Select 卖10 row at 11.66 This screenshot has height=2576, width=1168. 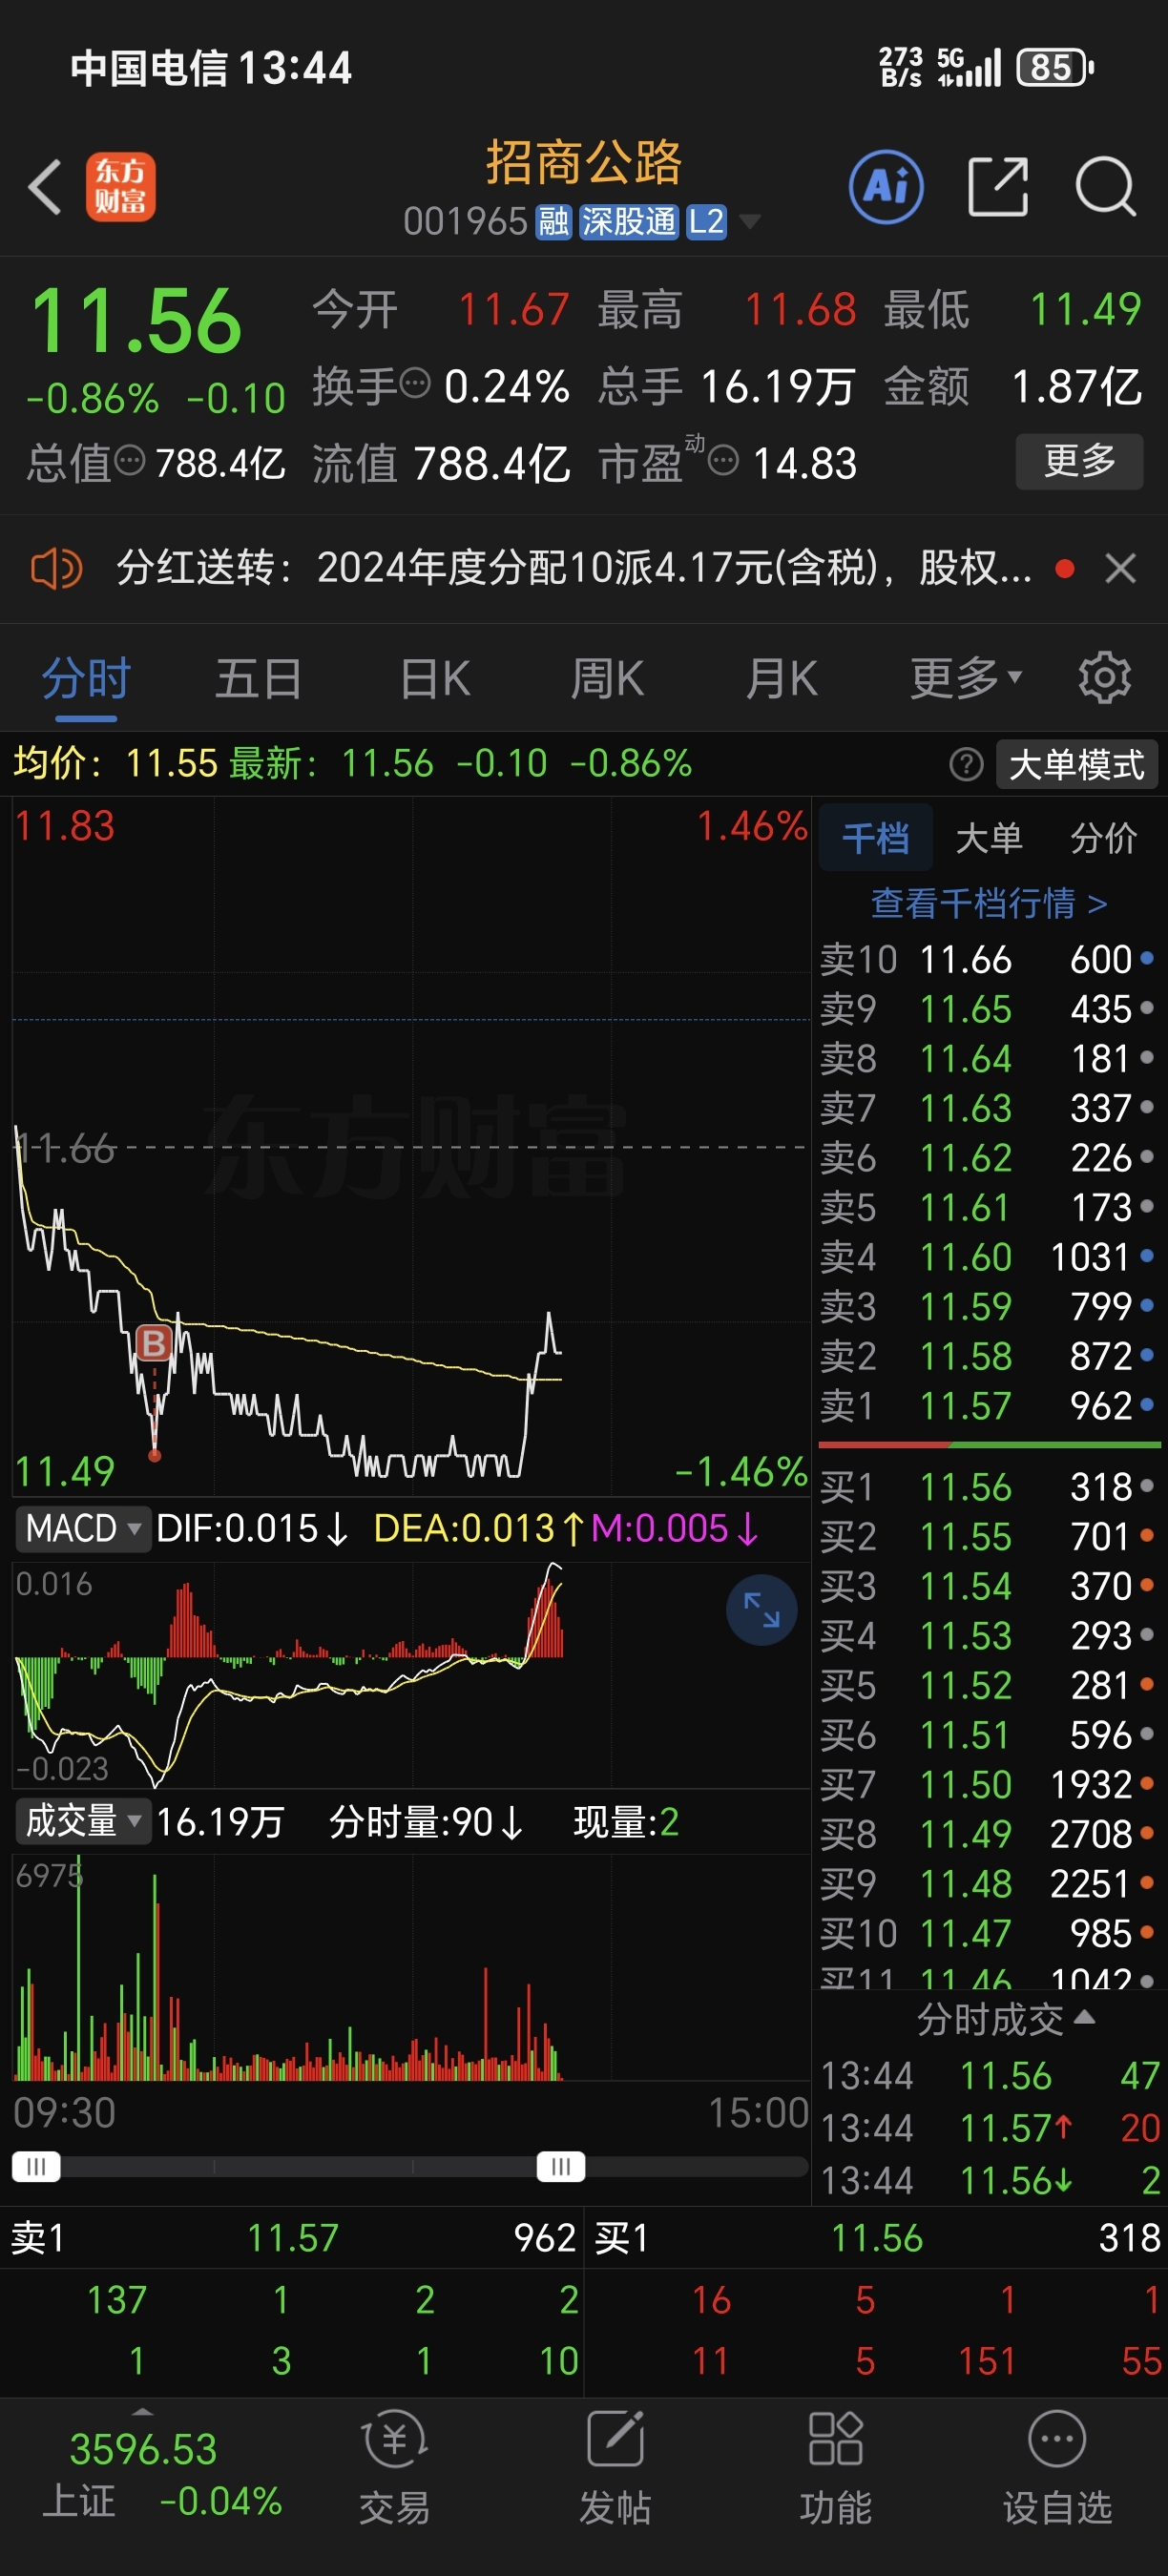tap(988, 960)
